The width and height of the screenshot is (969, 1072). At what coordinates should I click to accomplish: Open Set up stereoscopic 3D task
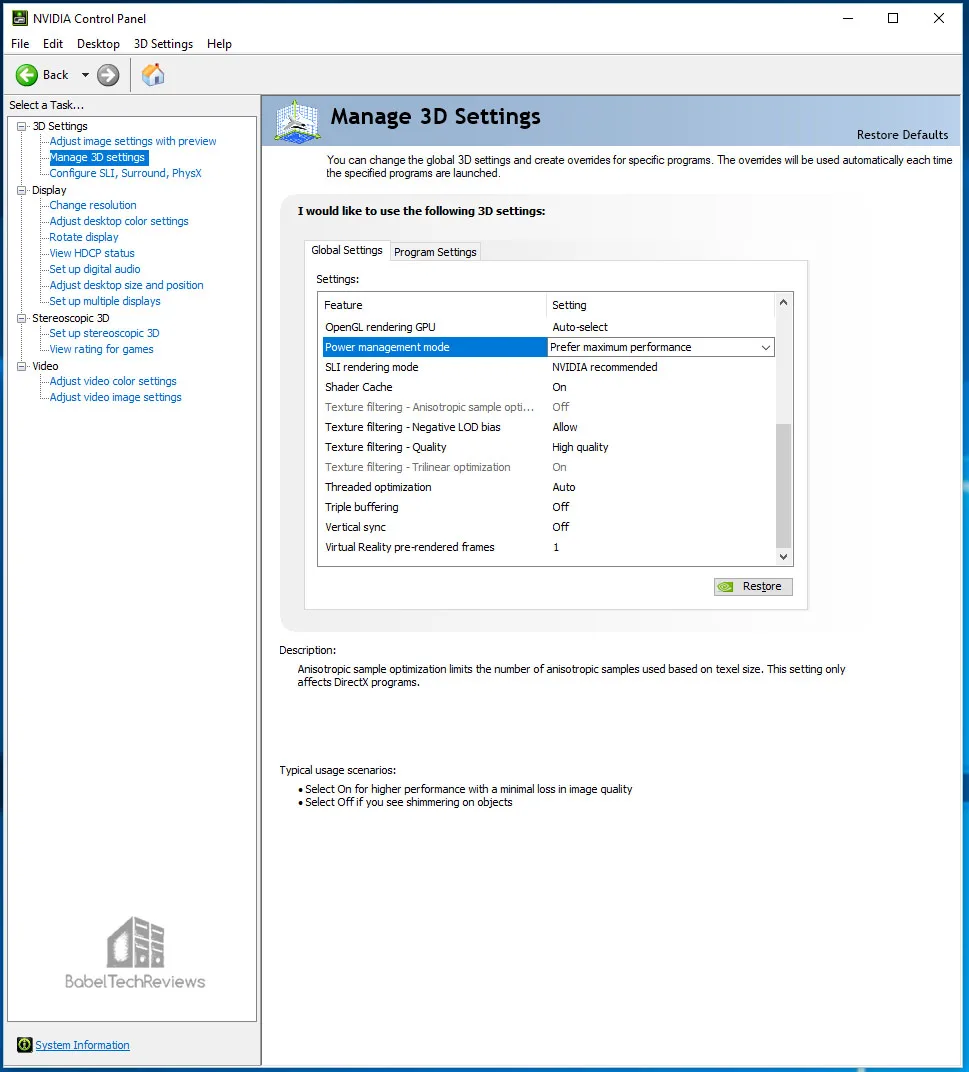coord(104,333)
